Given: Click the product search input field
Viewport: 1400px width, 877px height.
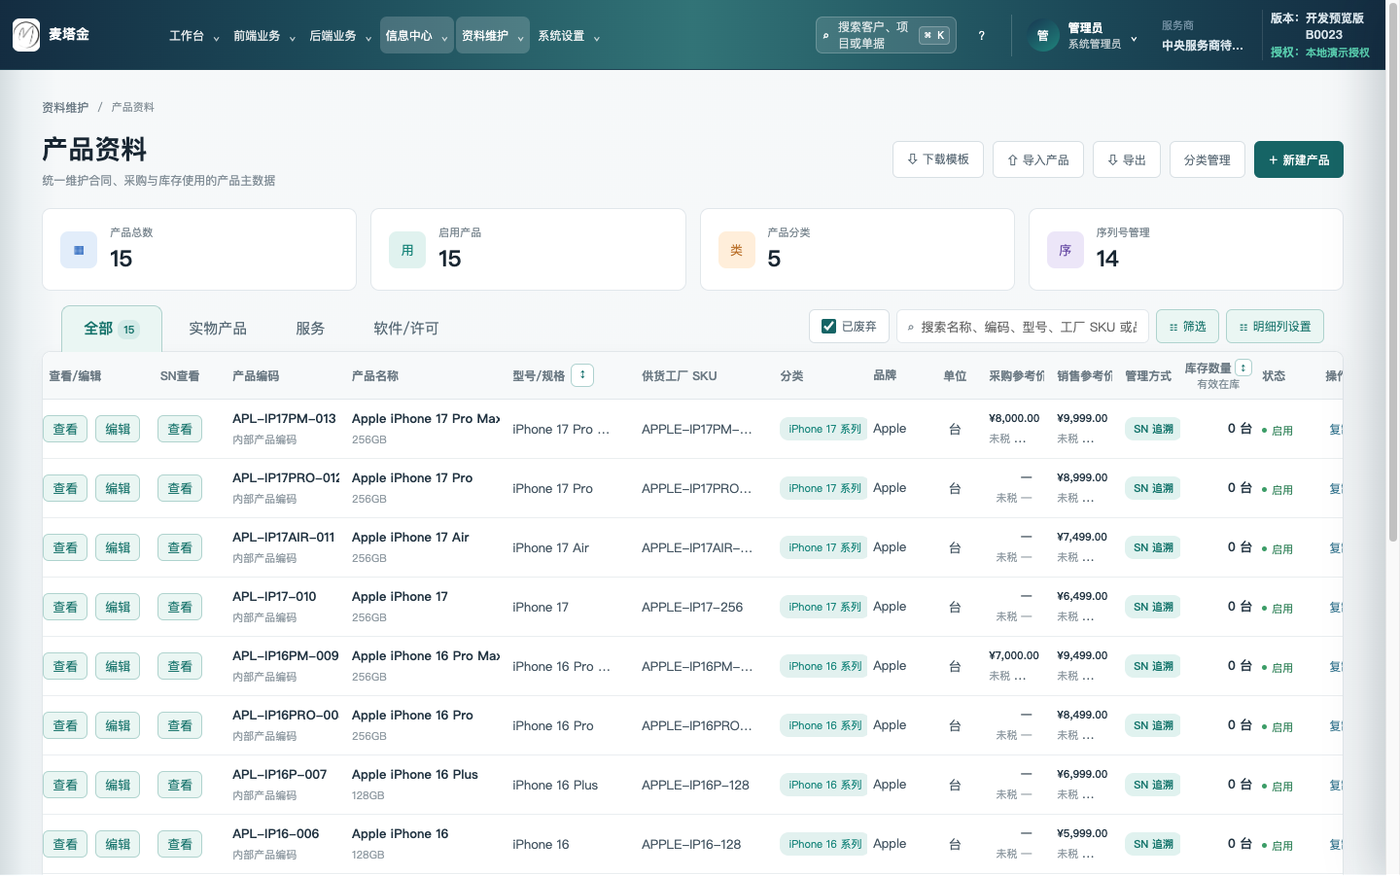Looking at the screenshot, I should (1022, 326).
